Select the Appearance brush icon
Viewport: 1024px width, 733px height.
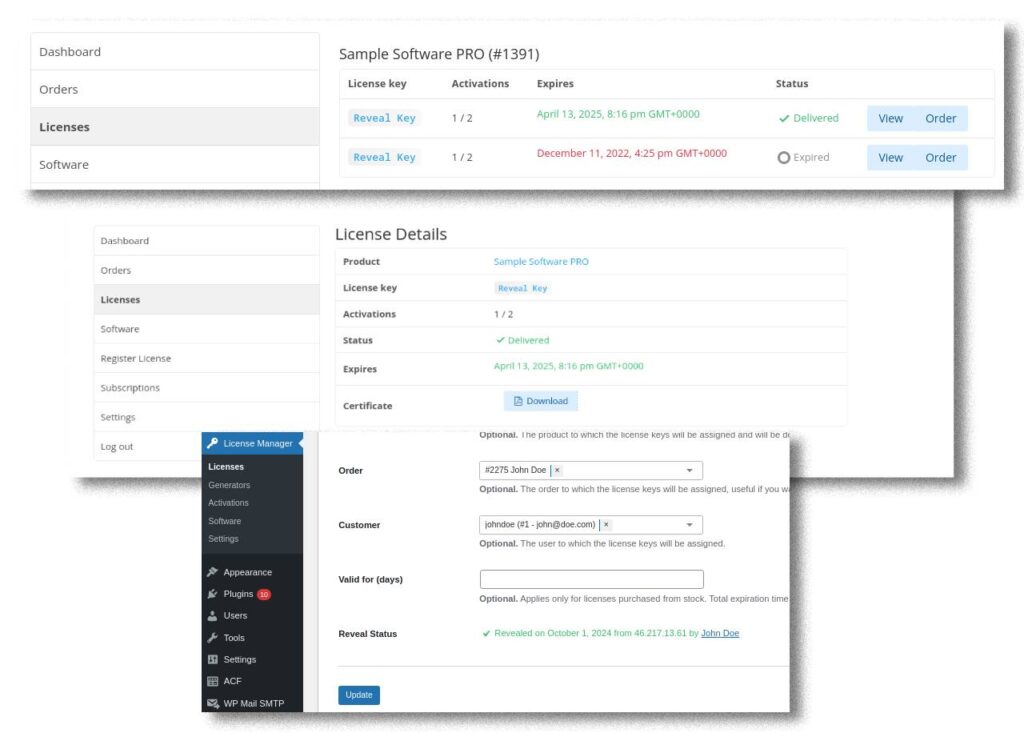pos(213,572)
